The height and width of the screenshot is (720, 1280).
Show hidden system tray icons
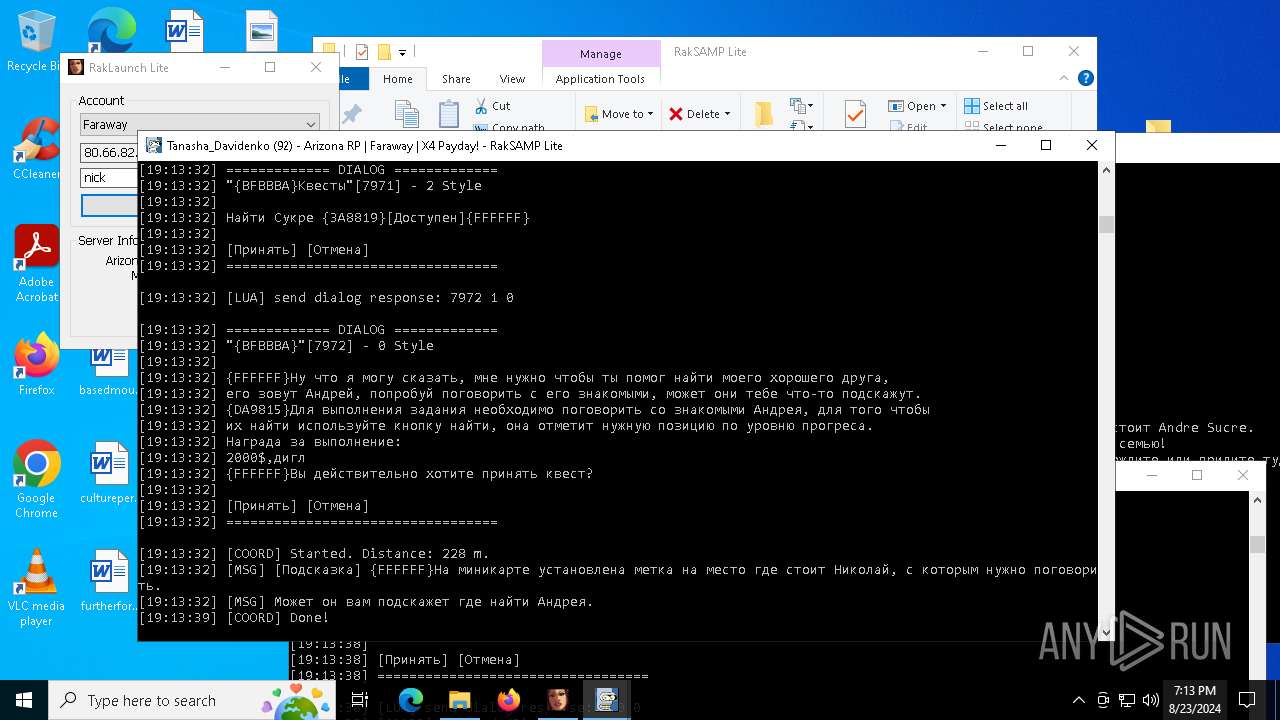tap(1078, 700)
